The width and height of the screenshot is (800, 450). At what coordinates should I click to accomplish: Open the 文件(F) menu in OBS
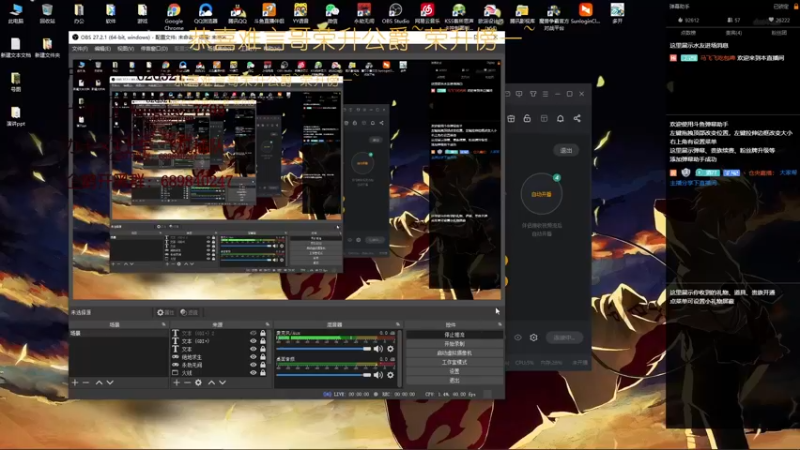coord(80,48)
